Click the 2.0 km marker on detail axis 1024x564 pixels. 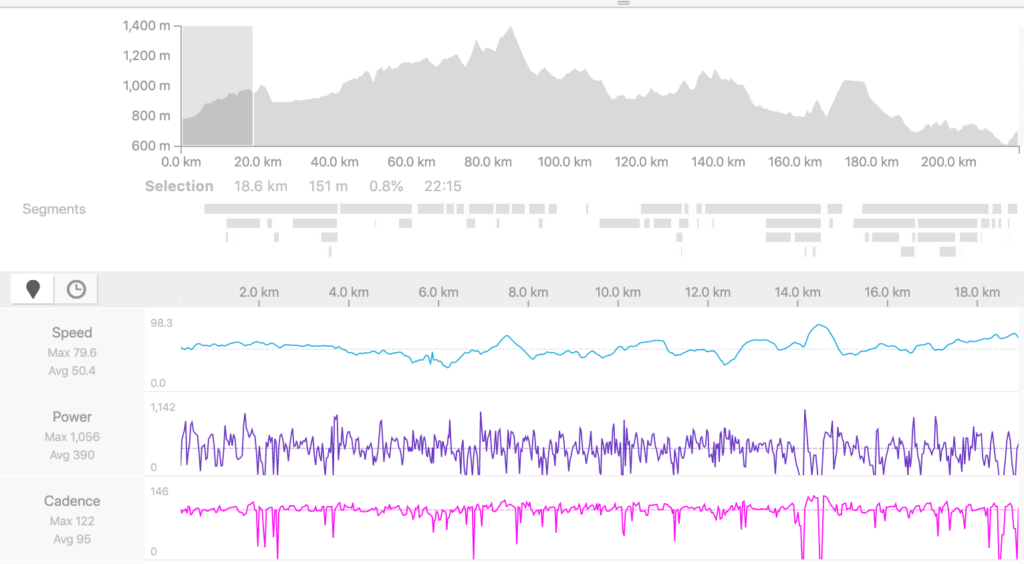click(259, 292)
